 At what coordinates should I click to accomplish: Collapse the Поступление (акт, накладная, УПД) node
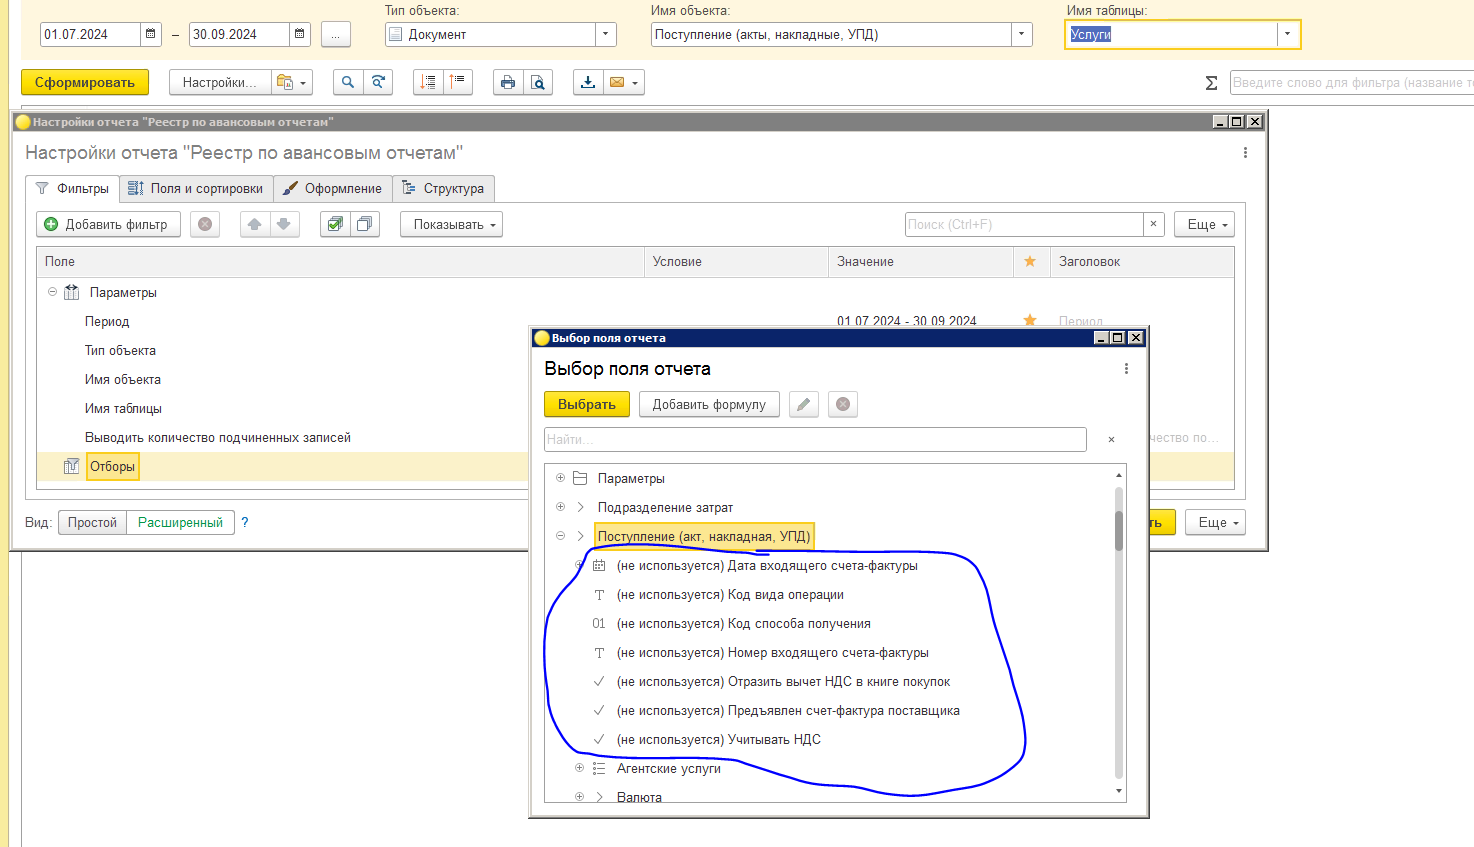click(561, 536)
